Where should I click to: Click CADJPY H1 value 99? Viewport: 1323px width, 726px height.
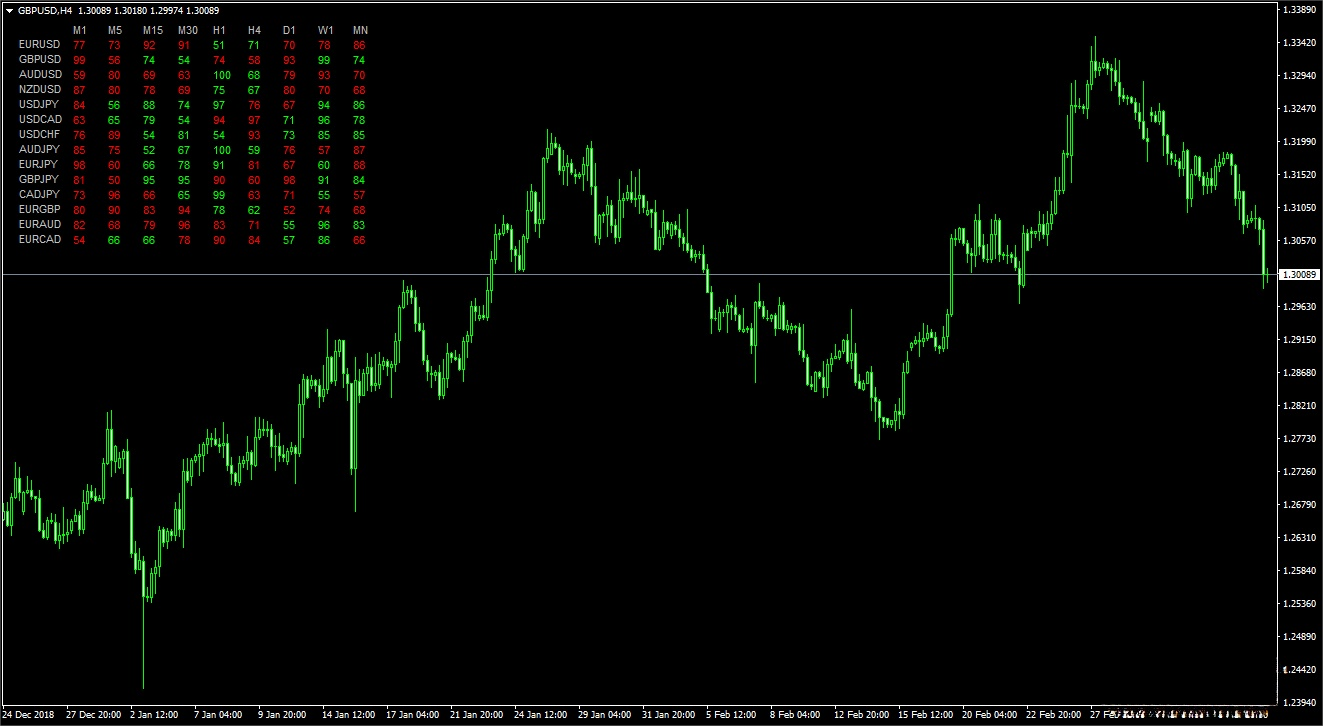pos(220,194)
